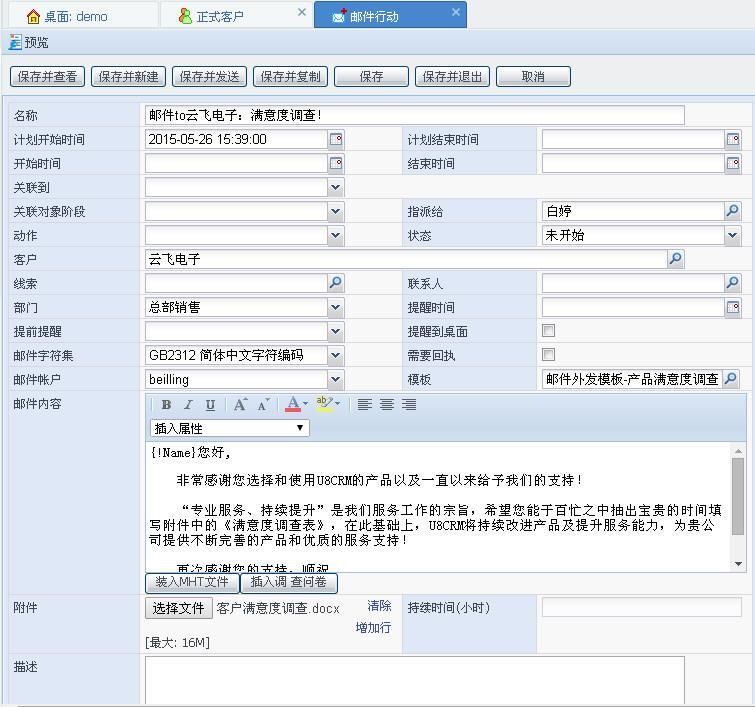Toggle bold formatting in email editor

166,405
